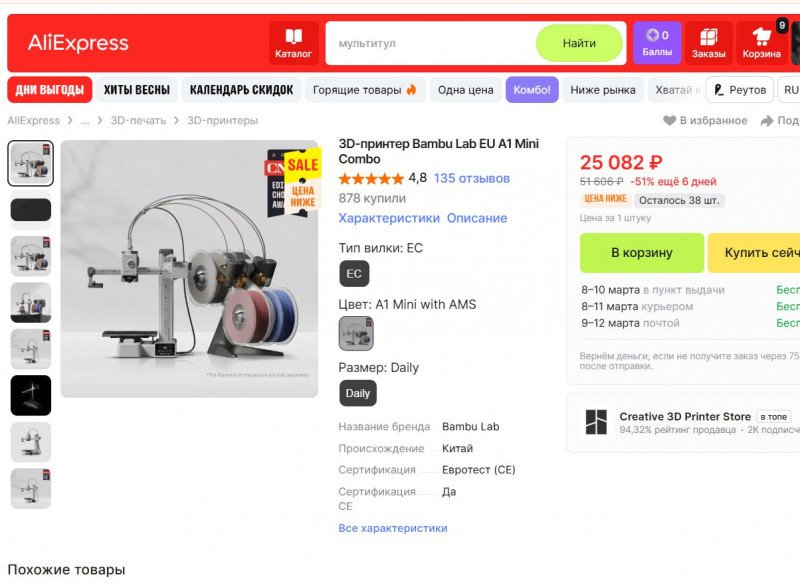This screenshot has width=800, height=587.
Task: Open the Реутов location selector
Action: click(740, 90)
